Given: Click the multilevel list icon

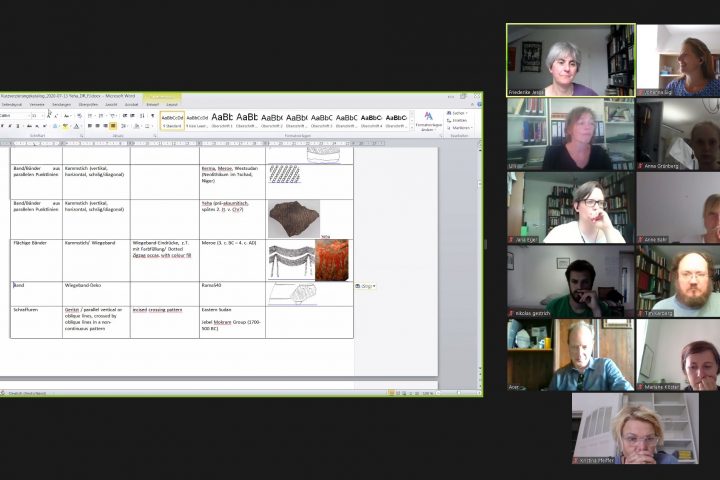Looking at the screenshot, I should 113,116.
